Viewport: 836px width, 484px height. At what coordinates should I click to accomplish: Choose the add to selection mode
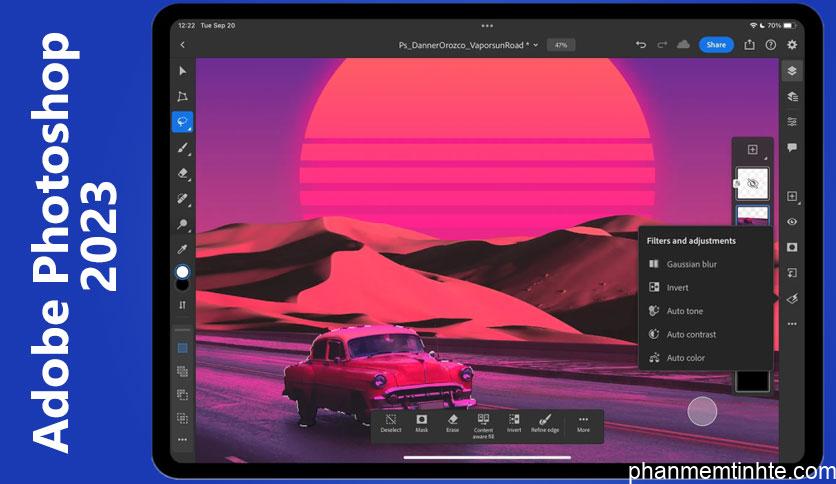(x=182, y=372)
